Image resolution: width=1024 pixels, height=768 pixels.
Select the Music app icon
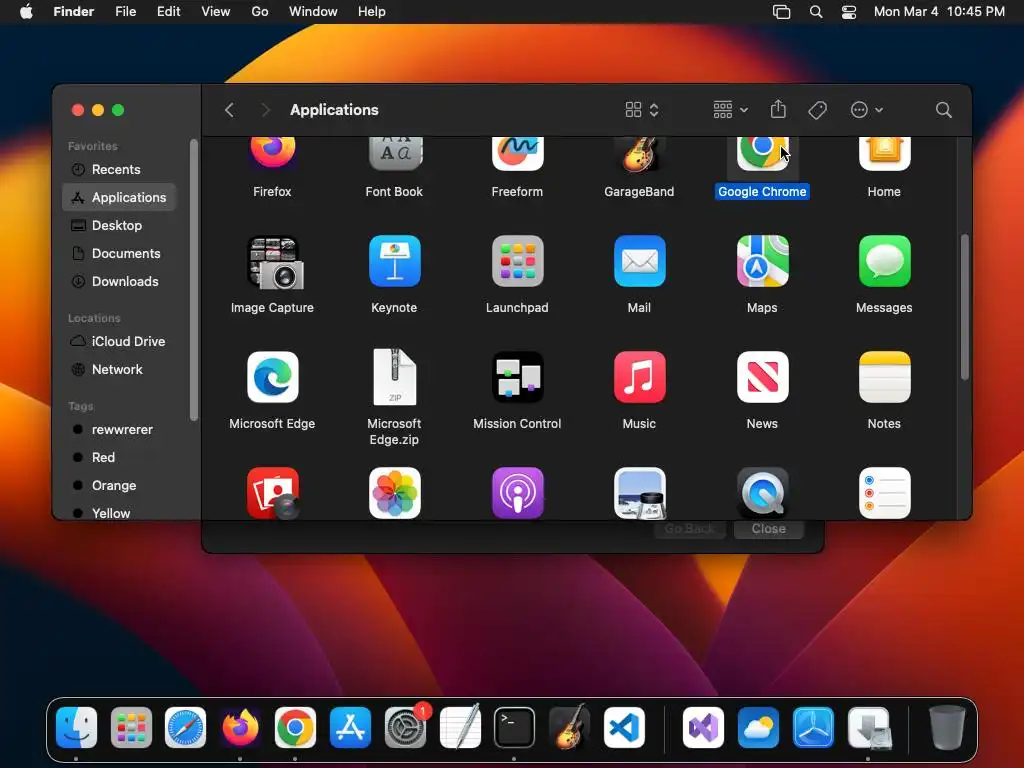pos(639,377)
